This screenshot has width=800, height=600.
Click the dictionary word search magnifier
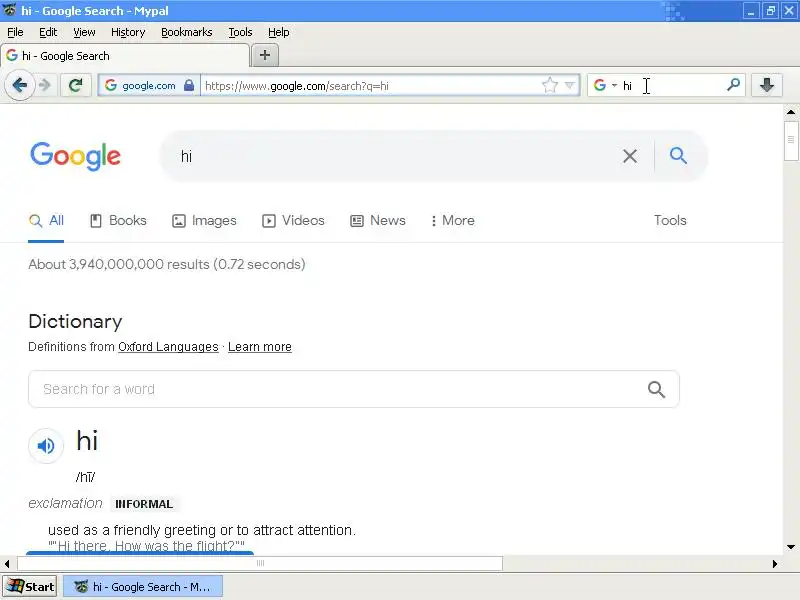(x=656, y=389)
